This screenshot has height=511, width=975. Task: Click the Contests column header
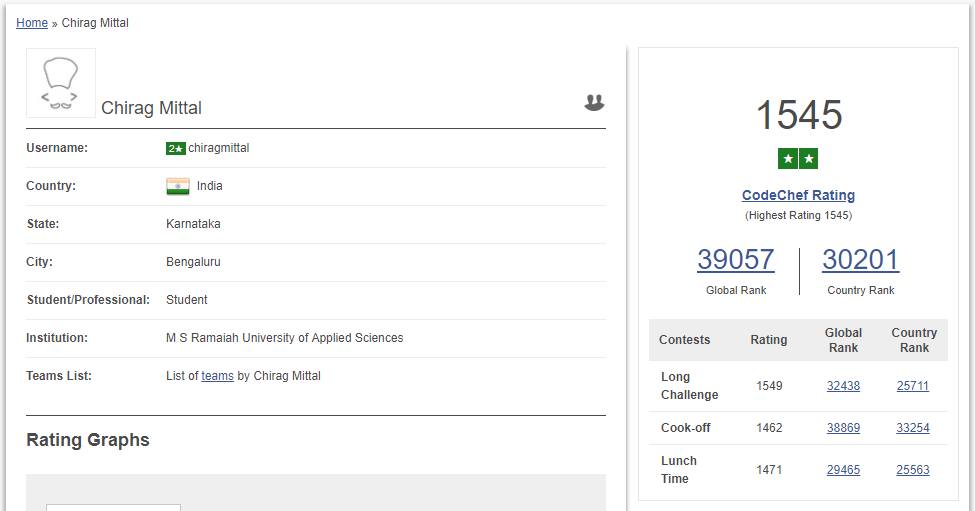(684, 340)
